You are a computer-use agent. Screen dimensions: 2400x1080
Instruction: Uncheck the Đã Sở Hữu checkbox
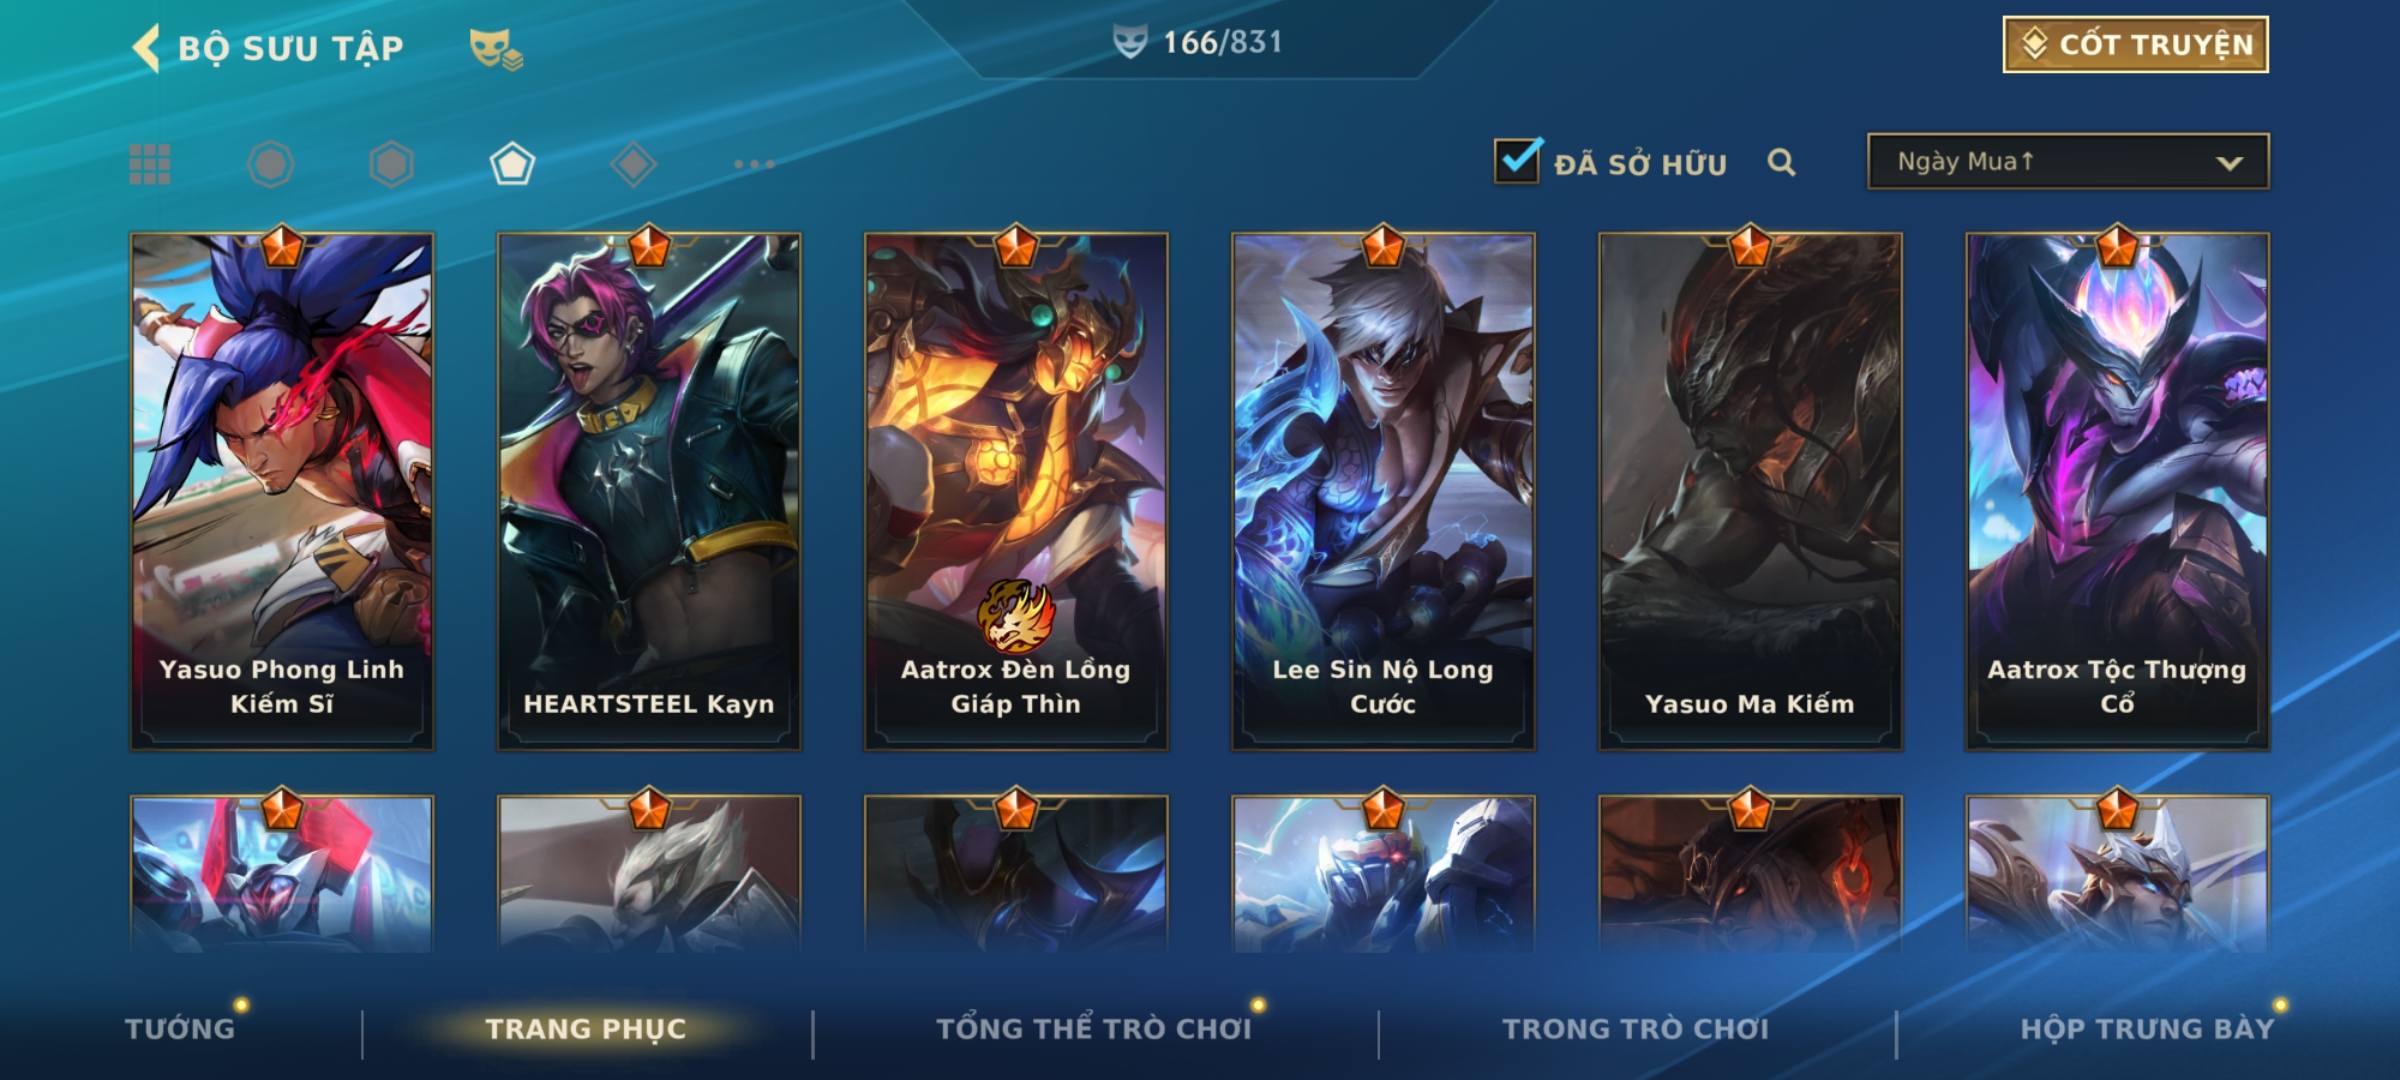1517,160
